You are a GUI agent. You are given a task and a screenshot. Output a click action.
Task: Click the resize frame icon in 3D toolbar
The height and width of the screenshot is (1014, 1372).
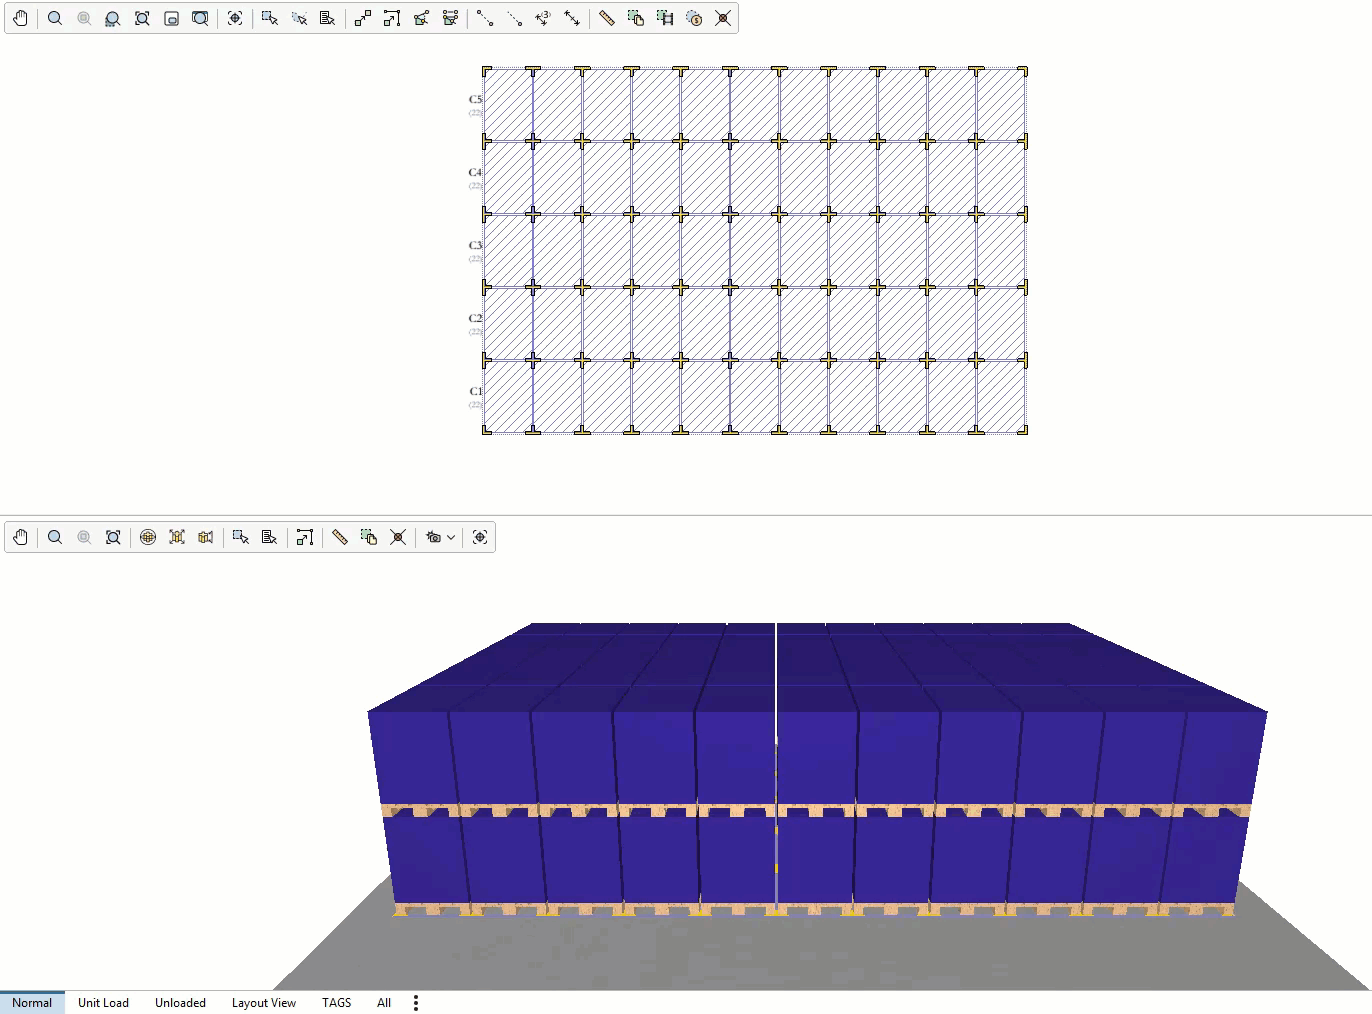[x=305, y=537]
